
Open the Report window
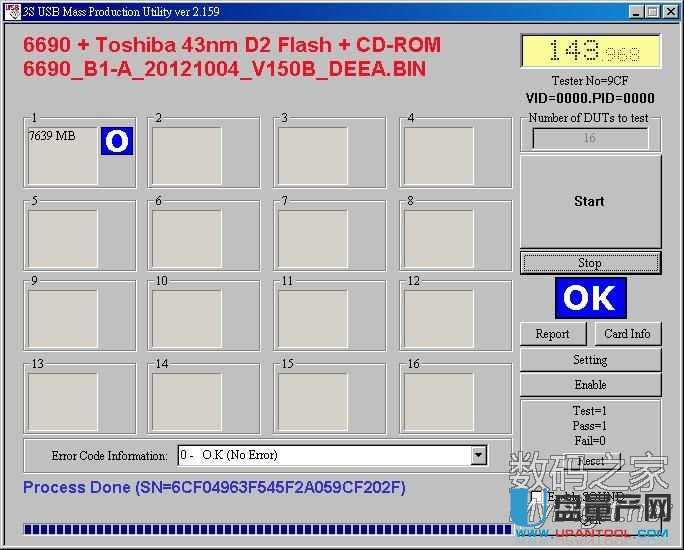(x=552, y=334)
